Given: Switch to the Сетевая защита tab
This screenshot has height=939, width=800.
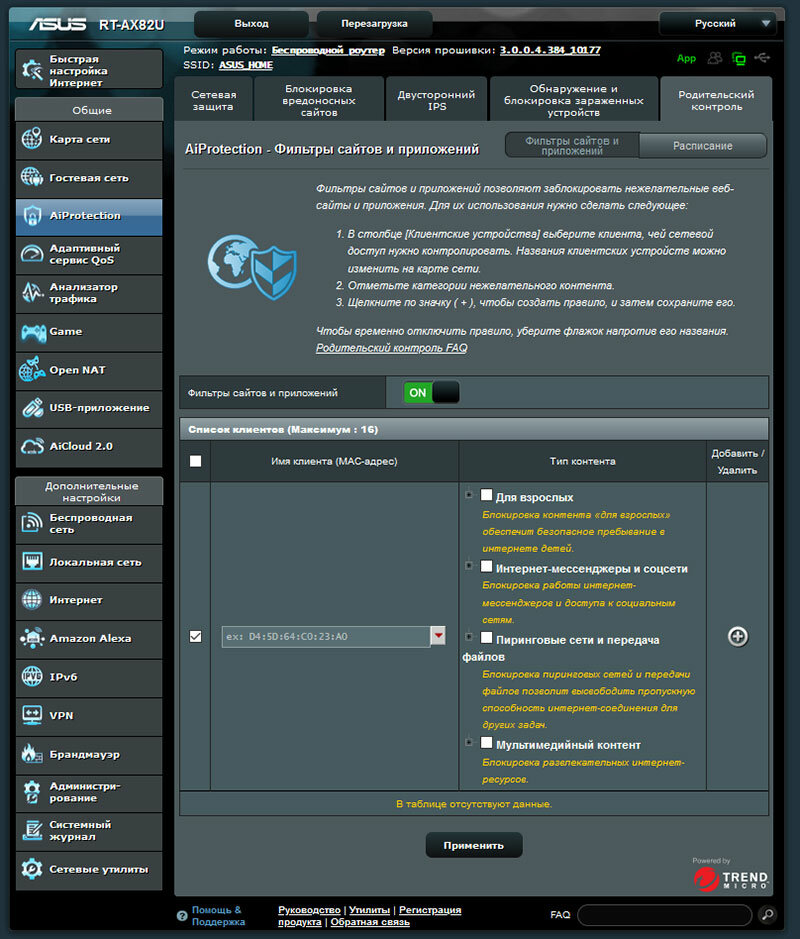Looking at the screenshot, I should point(213,100).
